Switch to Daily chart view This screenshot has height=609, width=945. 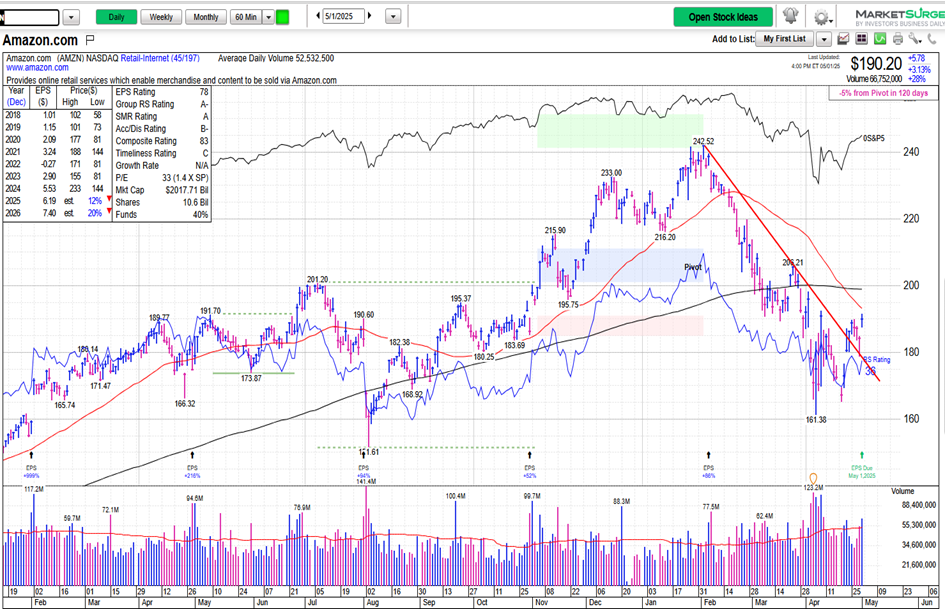pyautogui.click(x=116, y=17)
